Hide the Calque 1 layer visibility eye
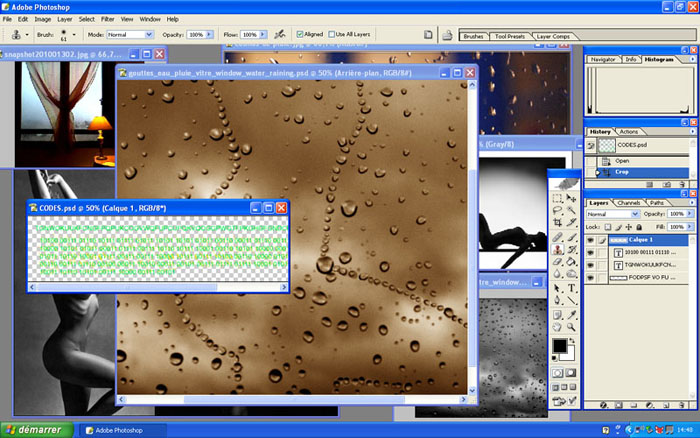Image resolution: width=700 pixels, height=438 pixels. 592,241
